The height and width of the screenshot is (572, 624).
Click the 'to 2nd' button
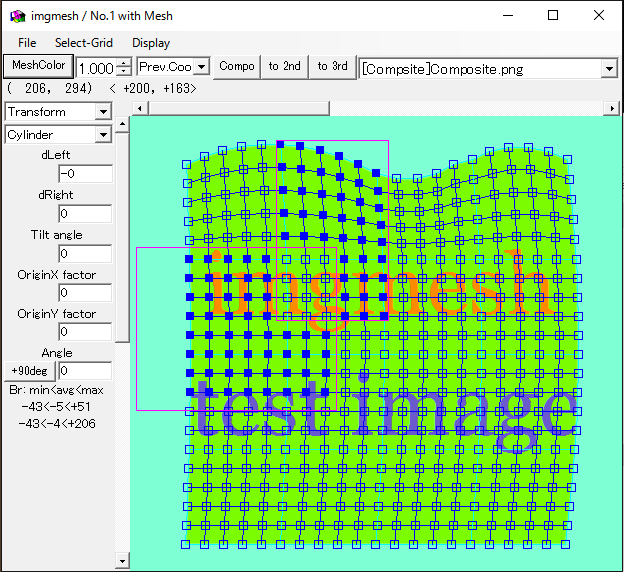click(284, 67)
